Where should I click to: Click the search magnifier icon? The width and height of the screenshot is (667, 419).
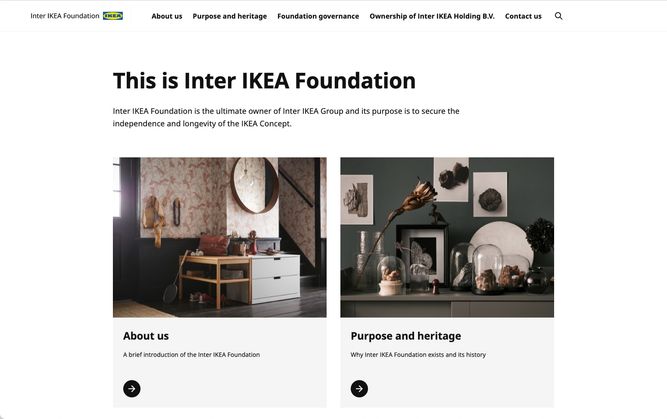click(559, 16)
